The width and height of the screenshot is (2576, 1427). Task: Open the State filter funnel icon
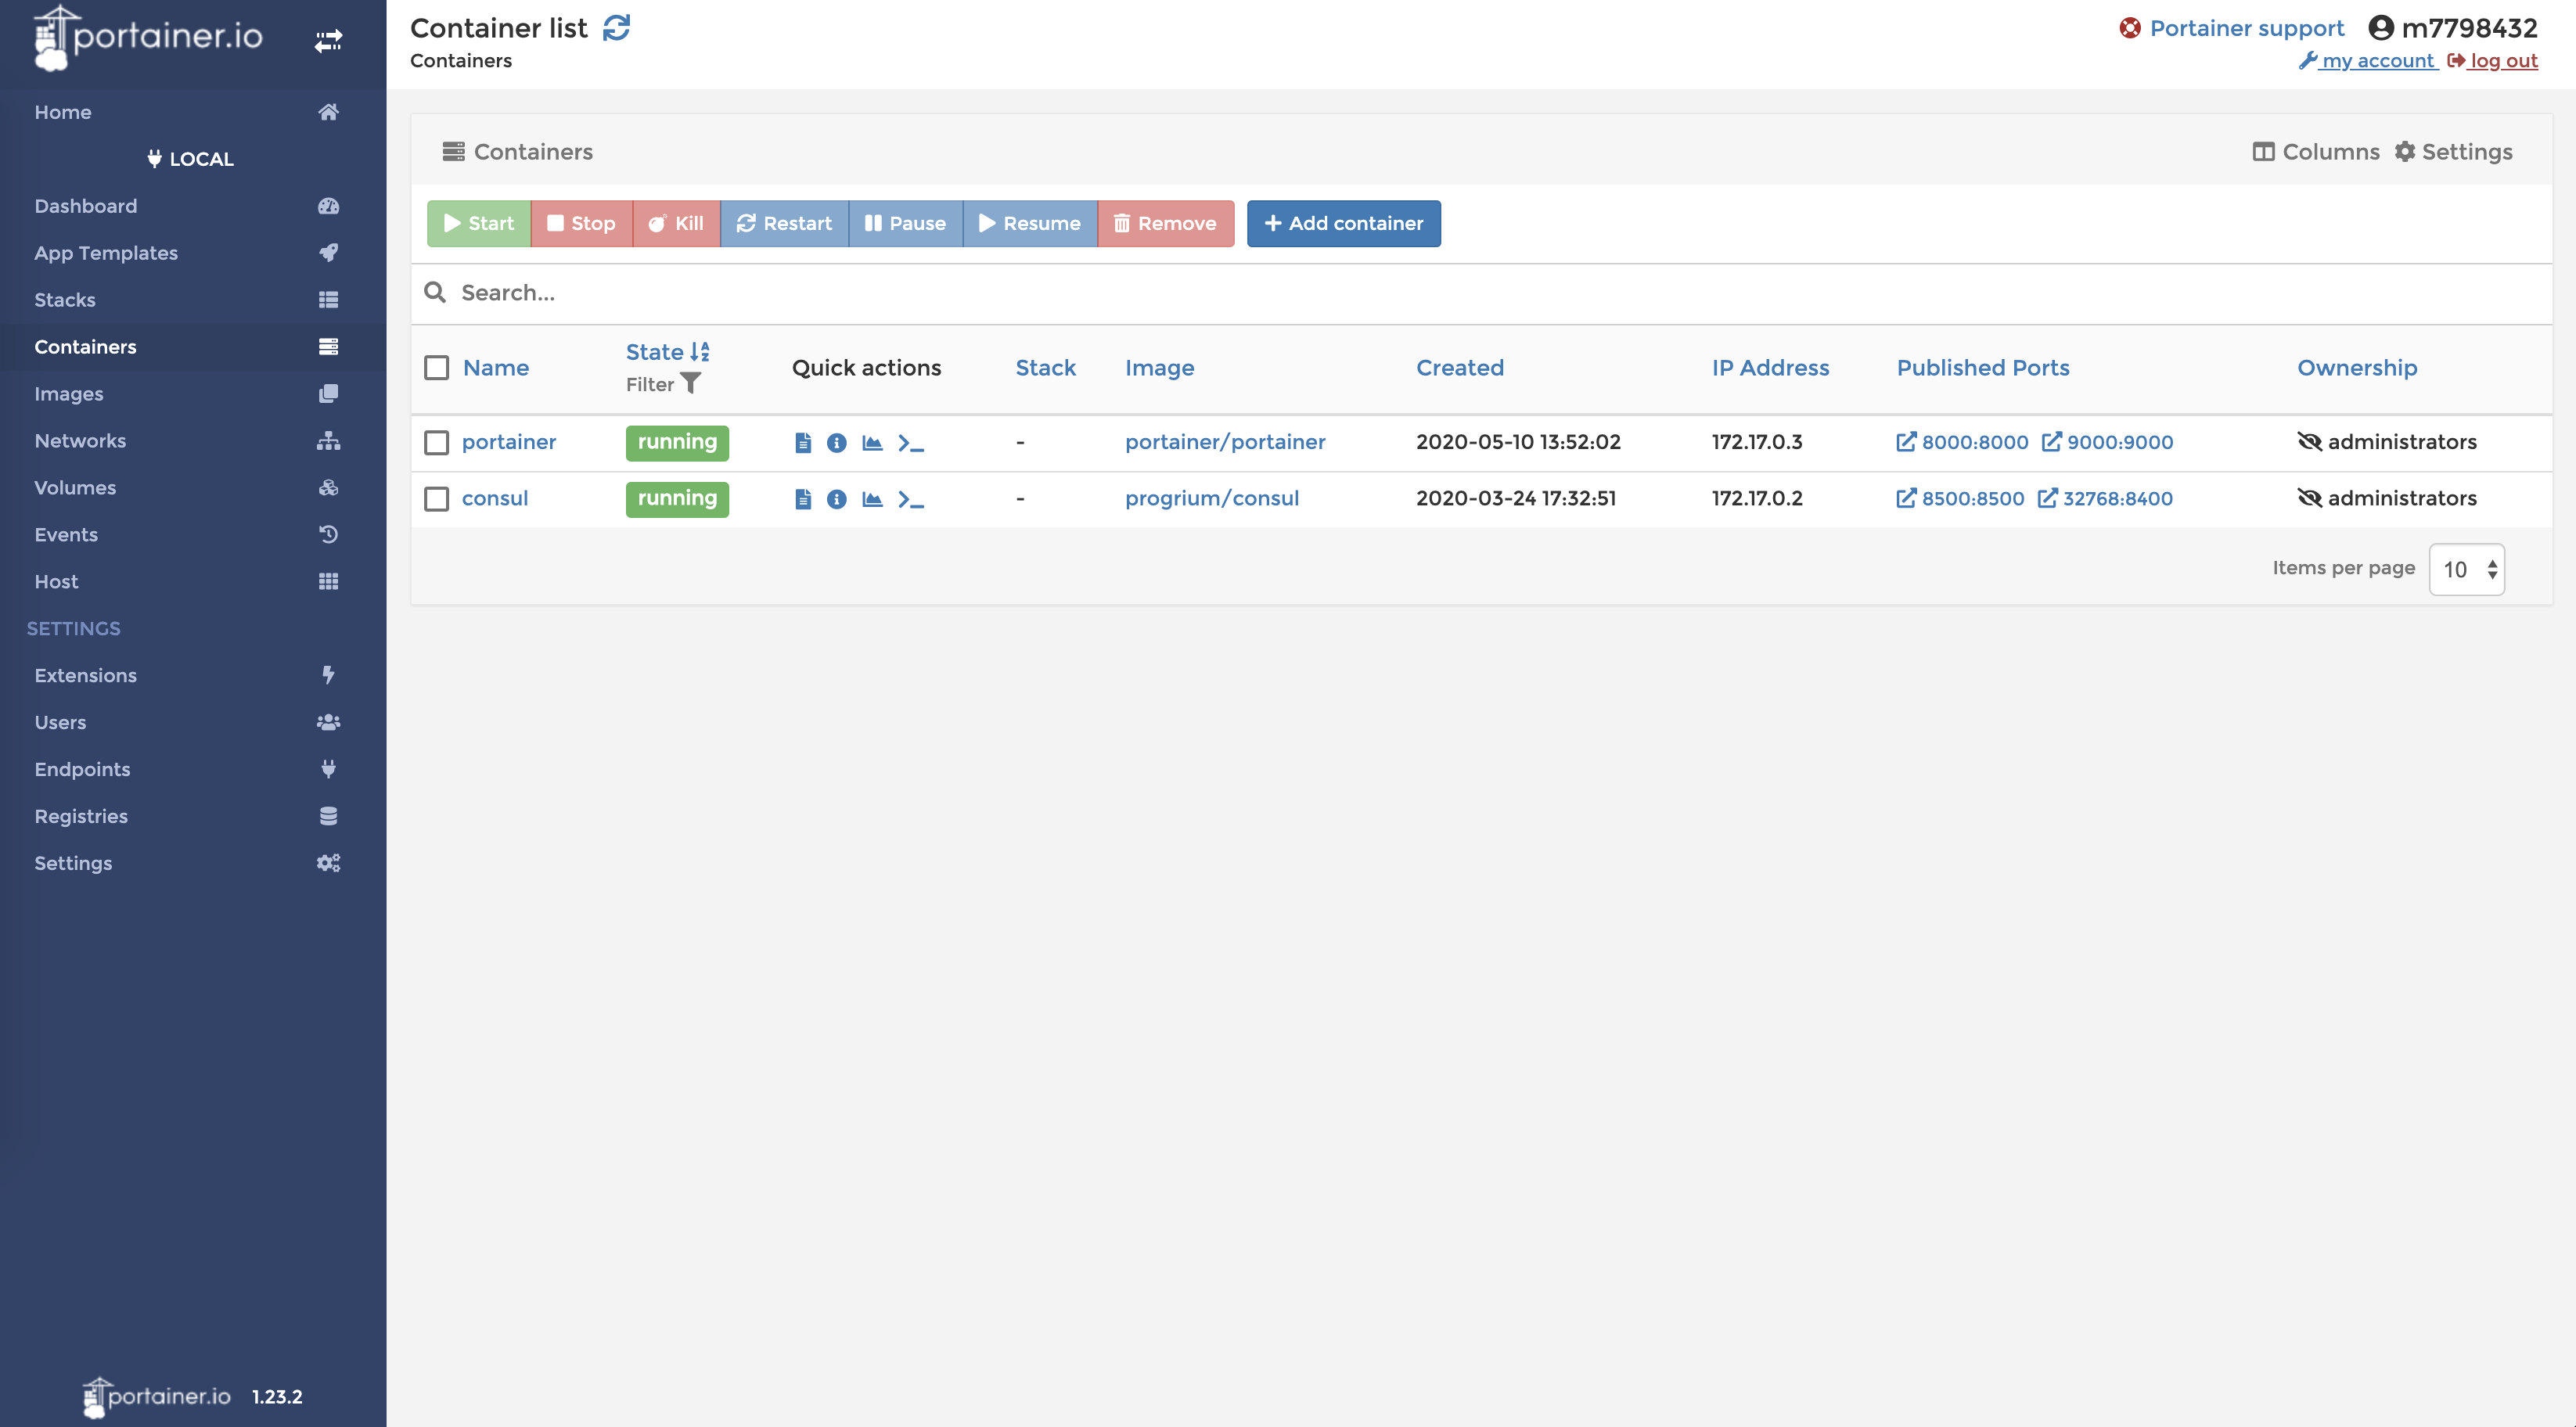pyautogui.click(x=690, y=384)
